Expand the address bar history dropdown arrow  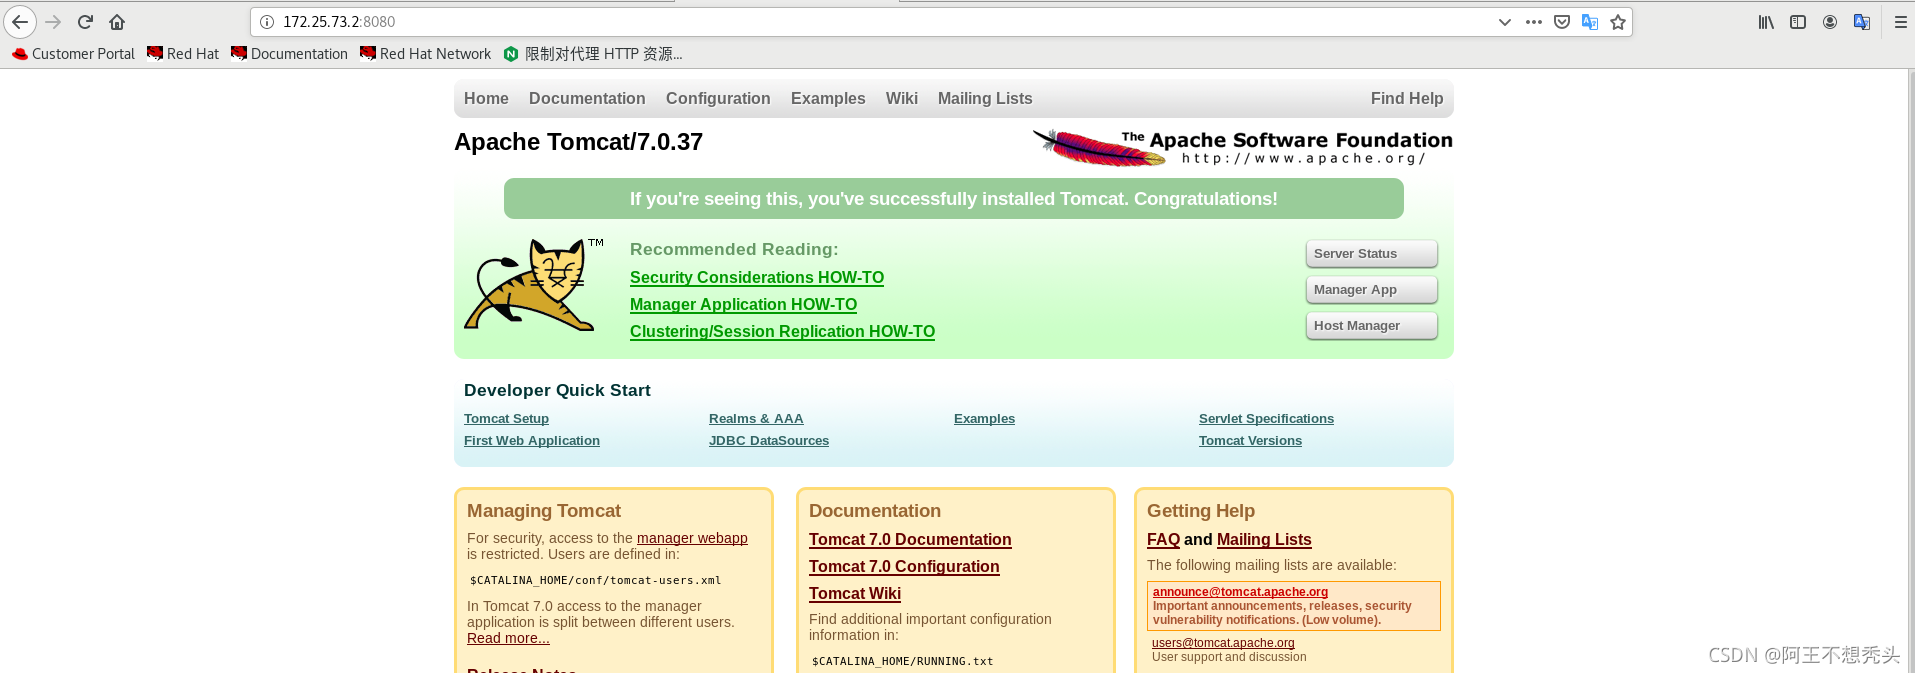(x=1504, y=22)
